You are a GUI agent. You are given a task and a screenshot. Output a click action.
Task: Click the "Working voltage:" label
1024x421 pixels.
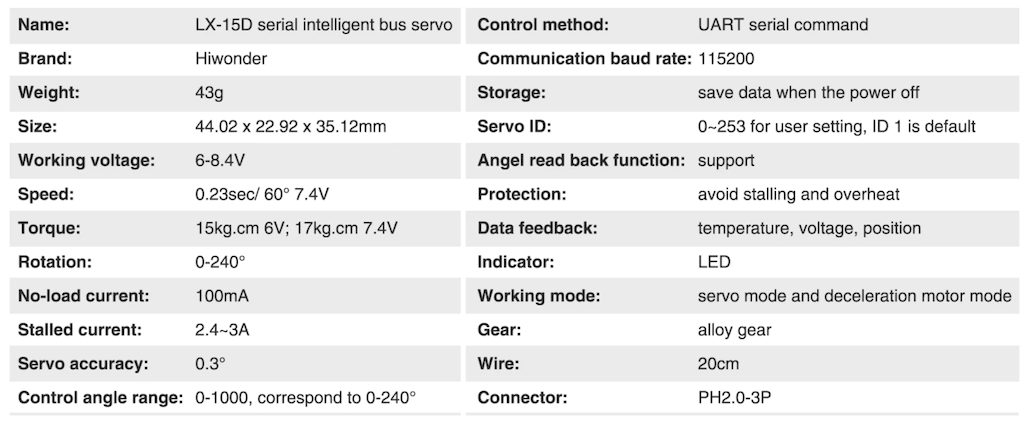(x=86, y=160)
